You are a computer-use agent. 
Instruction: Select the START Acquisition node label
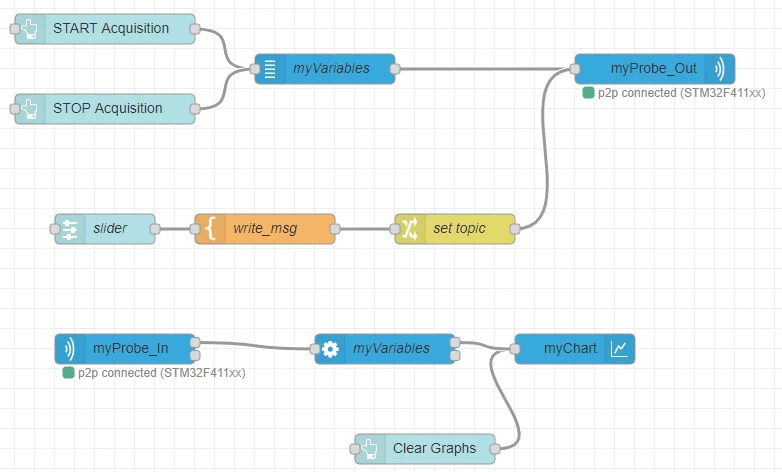point(111,28)
